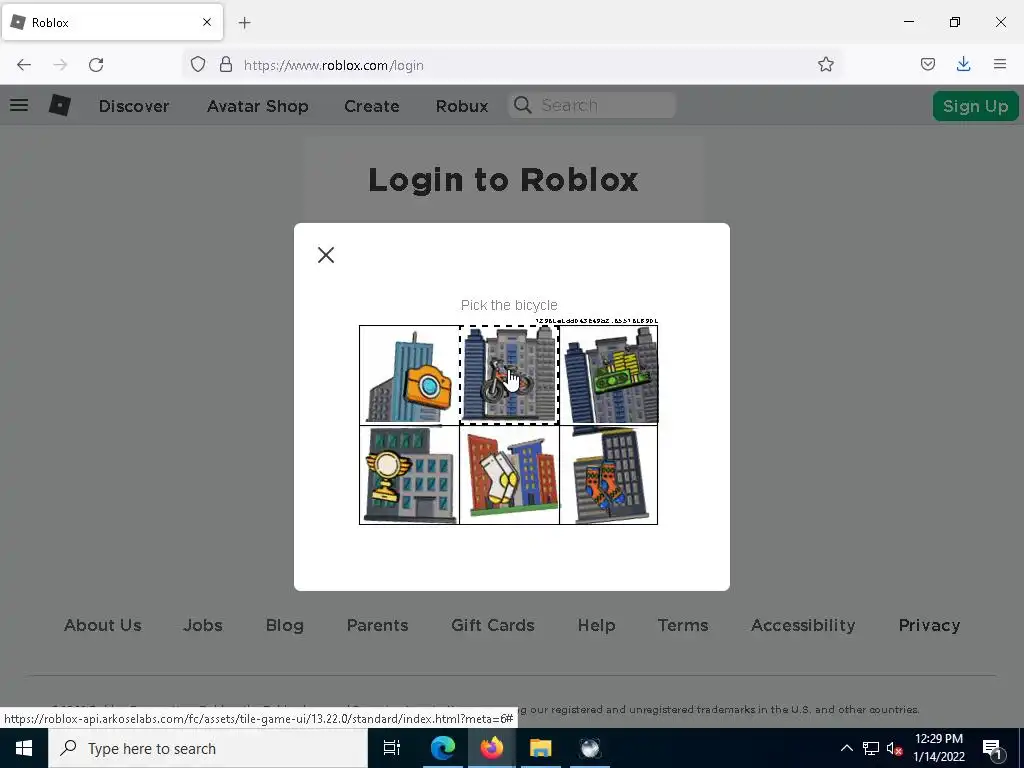Select the orange patterned socks tile
The height and width of the screenshot is (768, 1024).
[609, 475]
